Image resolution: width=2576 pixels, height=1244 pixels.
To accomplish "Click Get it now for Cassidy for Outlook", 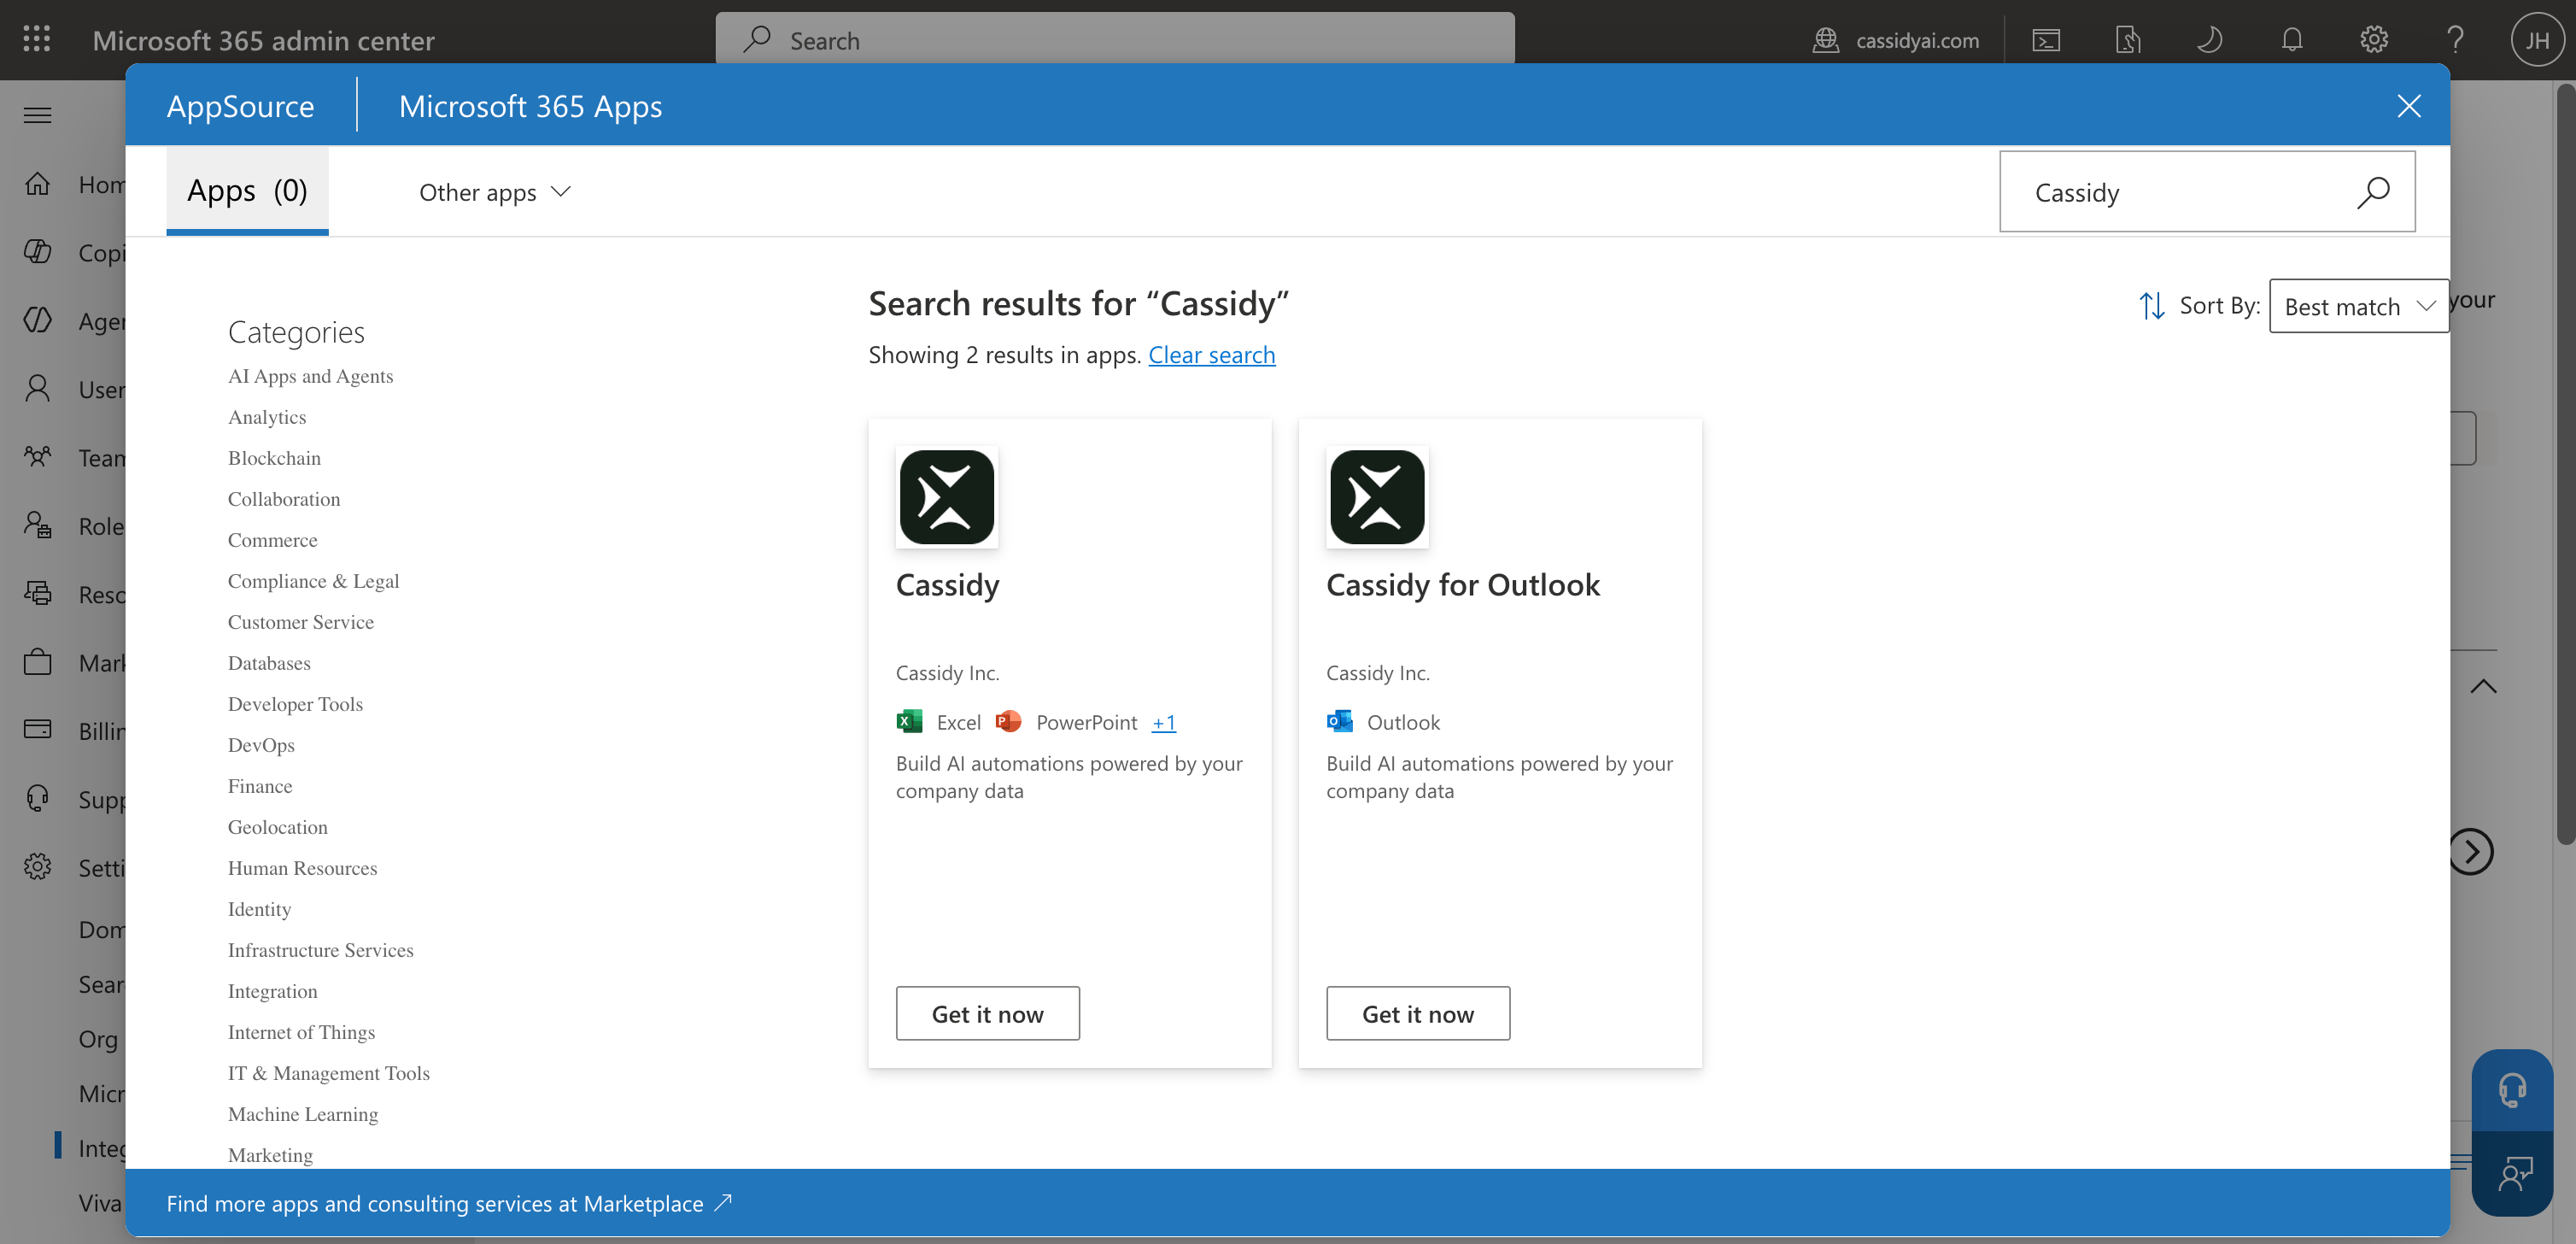I will (x=1418, y=1014).
